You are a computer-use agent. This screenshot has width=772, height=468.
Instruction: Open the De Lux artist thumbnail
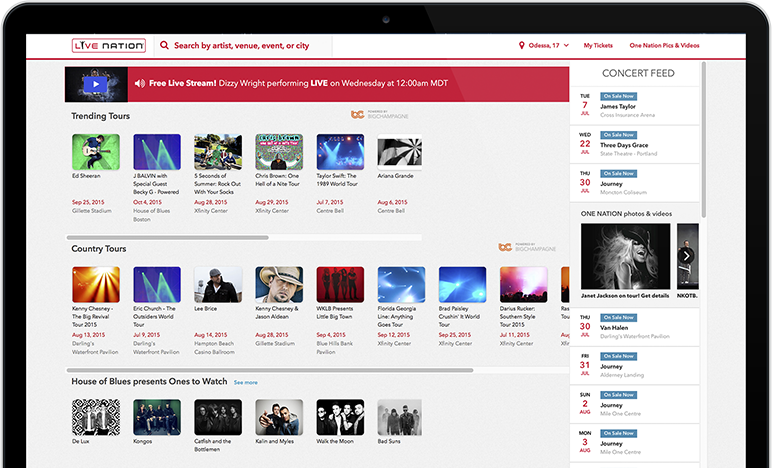[96, 417]
